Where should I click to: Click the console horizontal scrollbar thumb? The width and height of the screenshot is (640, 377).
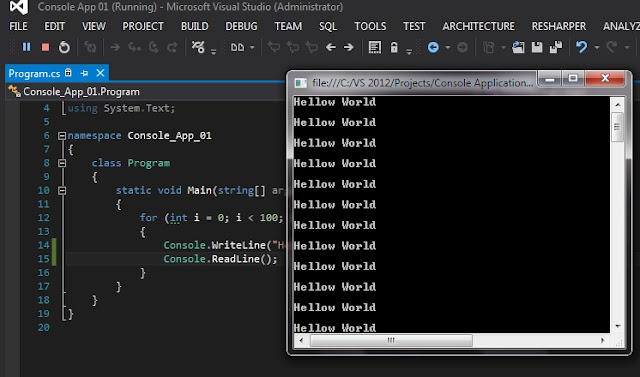(391, 340)
